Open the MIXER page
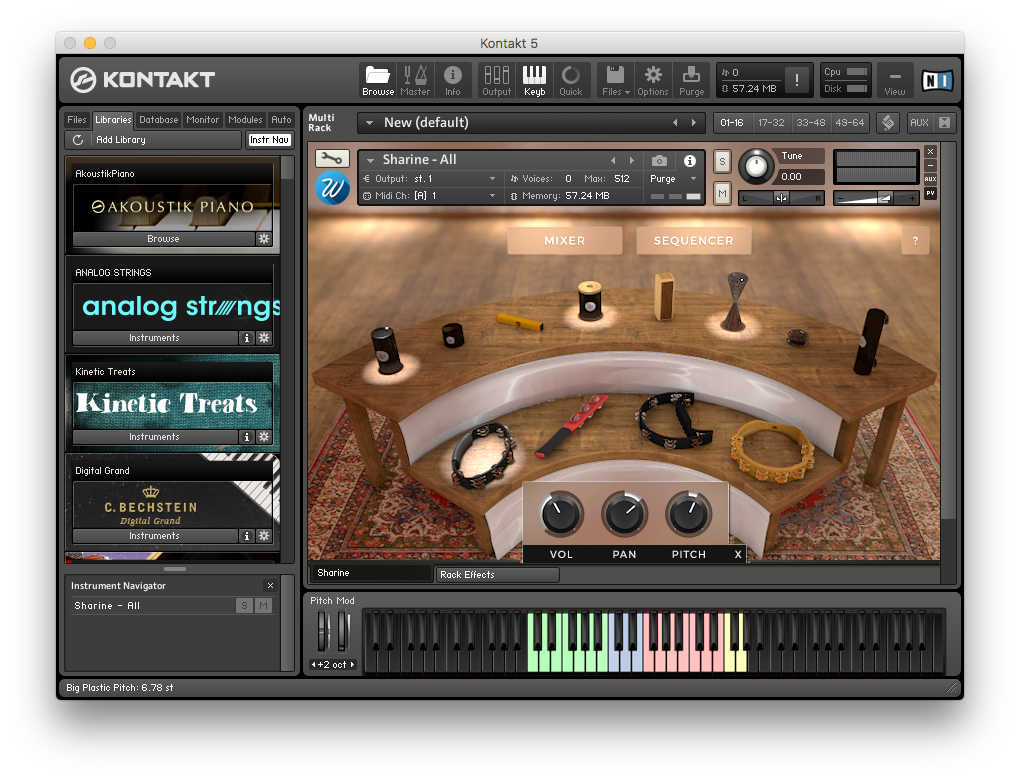1020x780 pixels. 565,241
